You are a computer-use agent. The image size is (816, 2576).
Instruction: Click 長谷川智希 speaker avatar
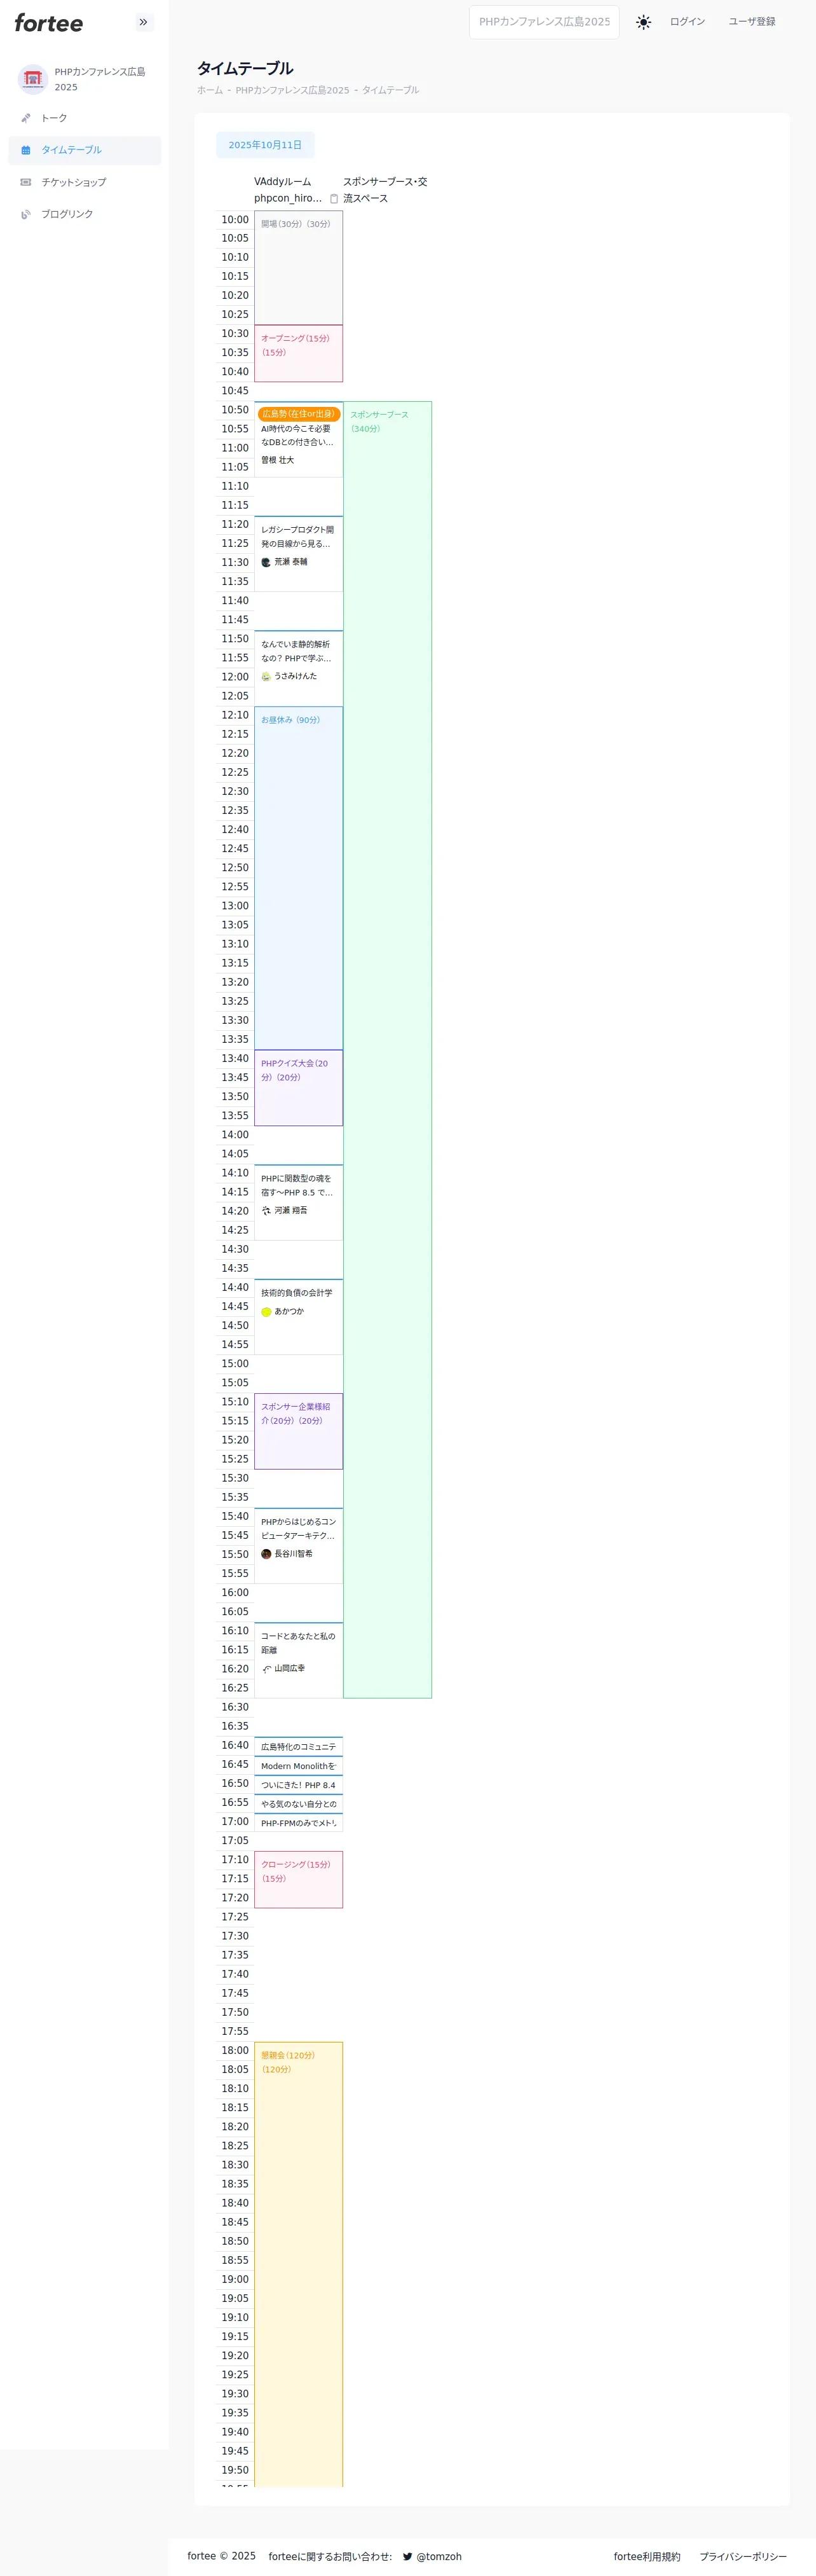(266, 1554)
